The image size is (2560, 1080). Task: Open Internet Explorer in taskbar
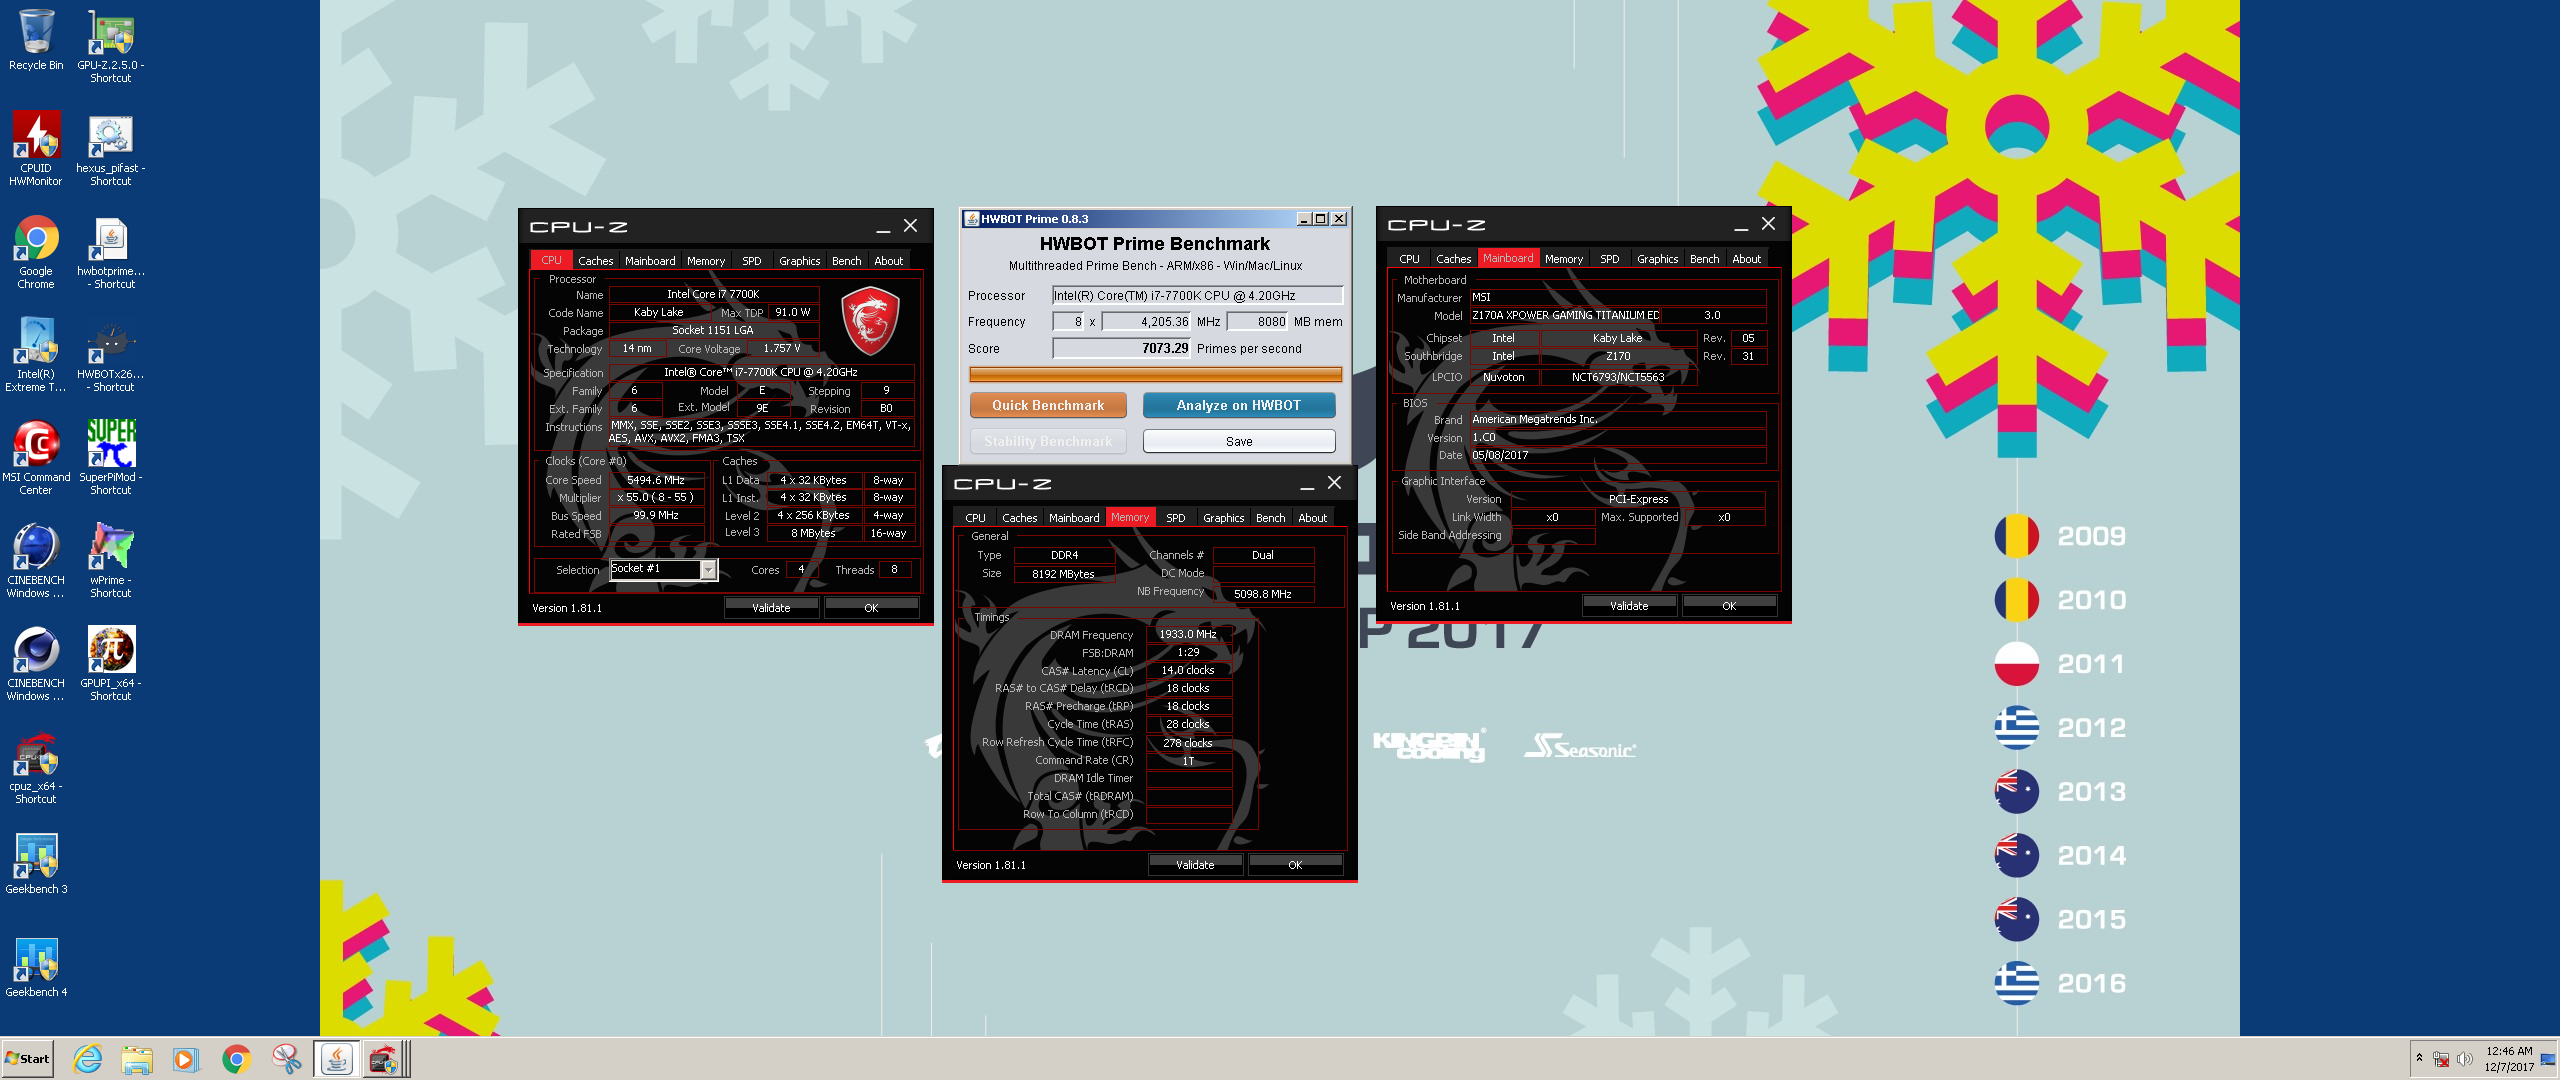pyautogui.click(x=88, y=1059)
